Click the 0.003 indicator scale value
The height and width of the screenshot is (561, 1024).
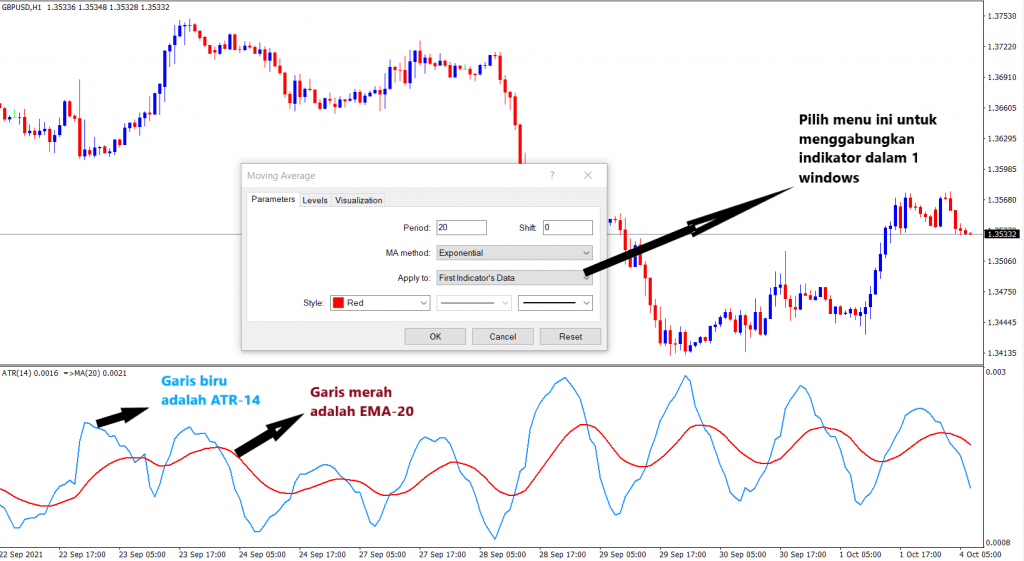[x=996, y=372]
